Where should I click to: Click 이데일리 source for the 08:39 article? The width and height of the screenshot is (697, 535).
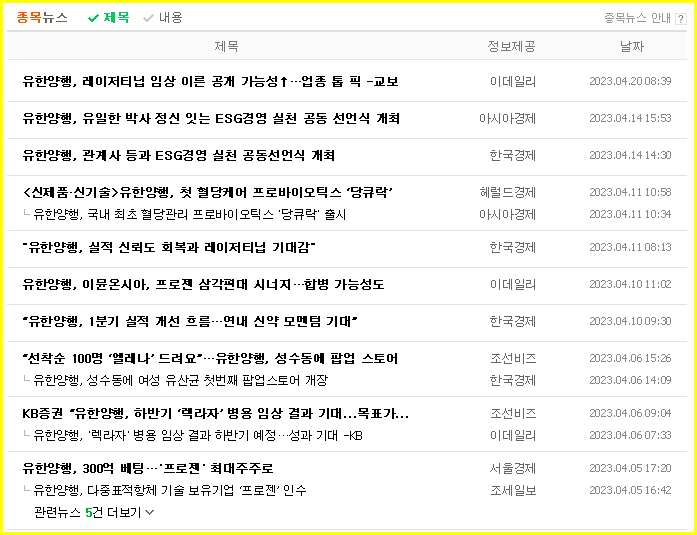pyautogui.click(x=513, y=81)
